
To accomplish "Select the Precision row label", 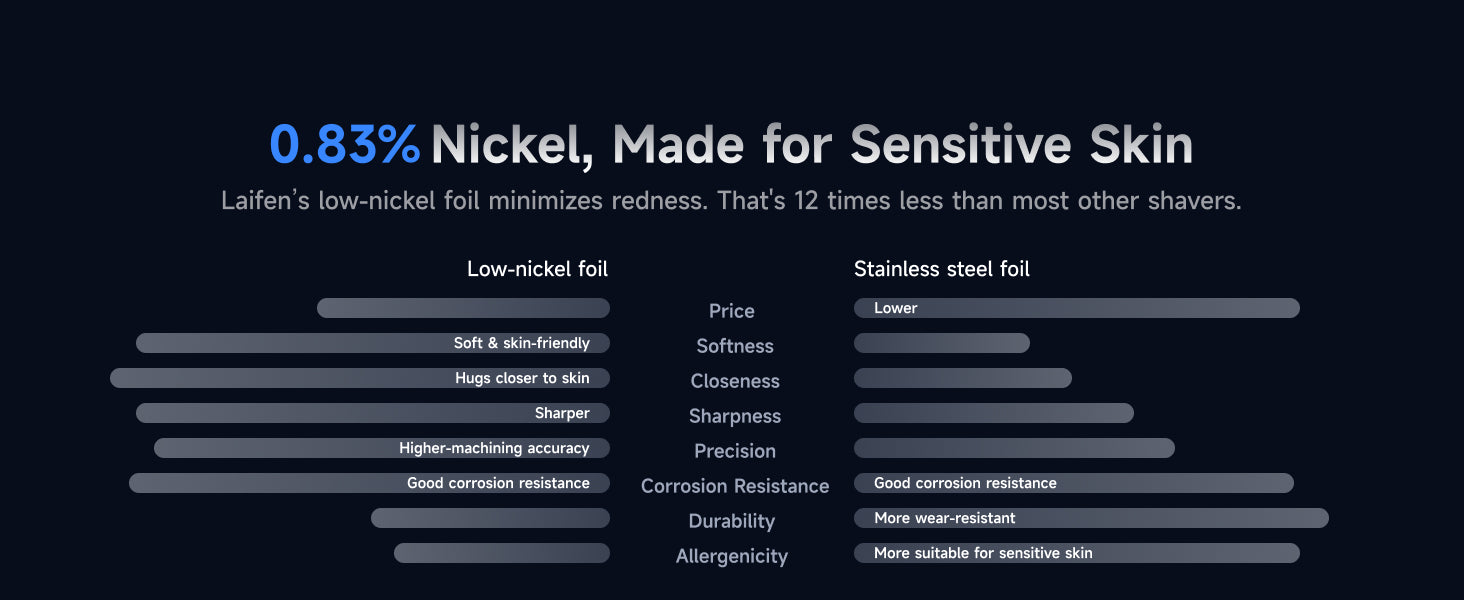I will click(x=735, y=451).
